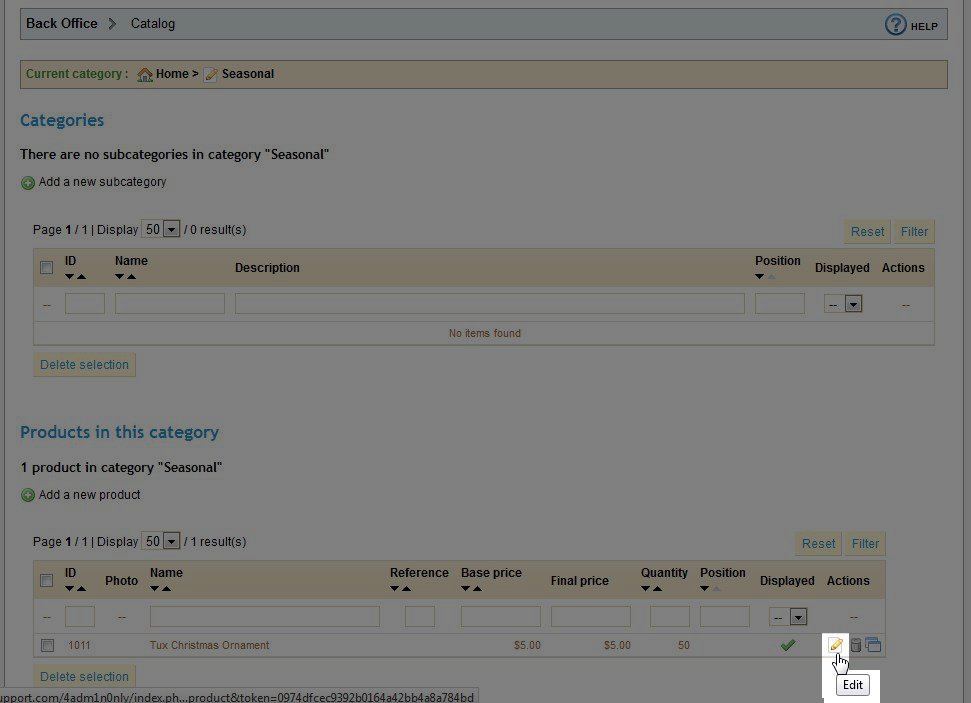Click the green plus icon for new subcategory
Image resolution: width=971 pixels, height=703 pixels.
coord(28,183)
